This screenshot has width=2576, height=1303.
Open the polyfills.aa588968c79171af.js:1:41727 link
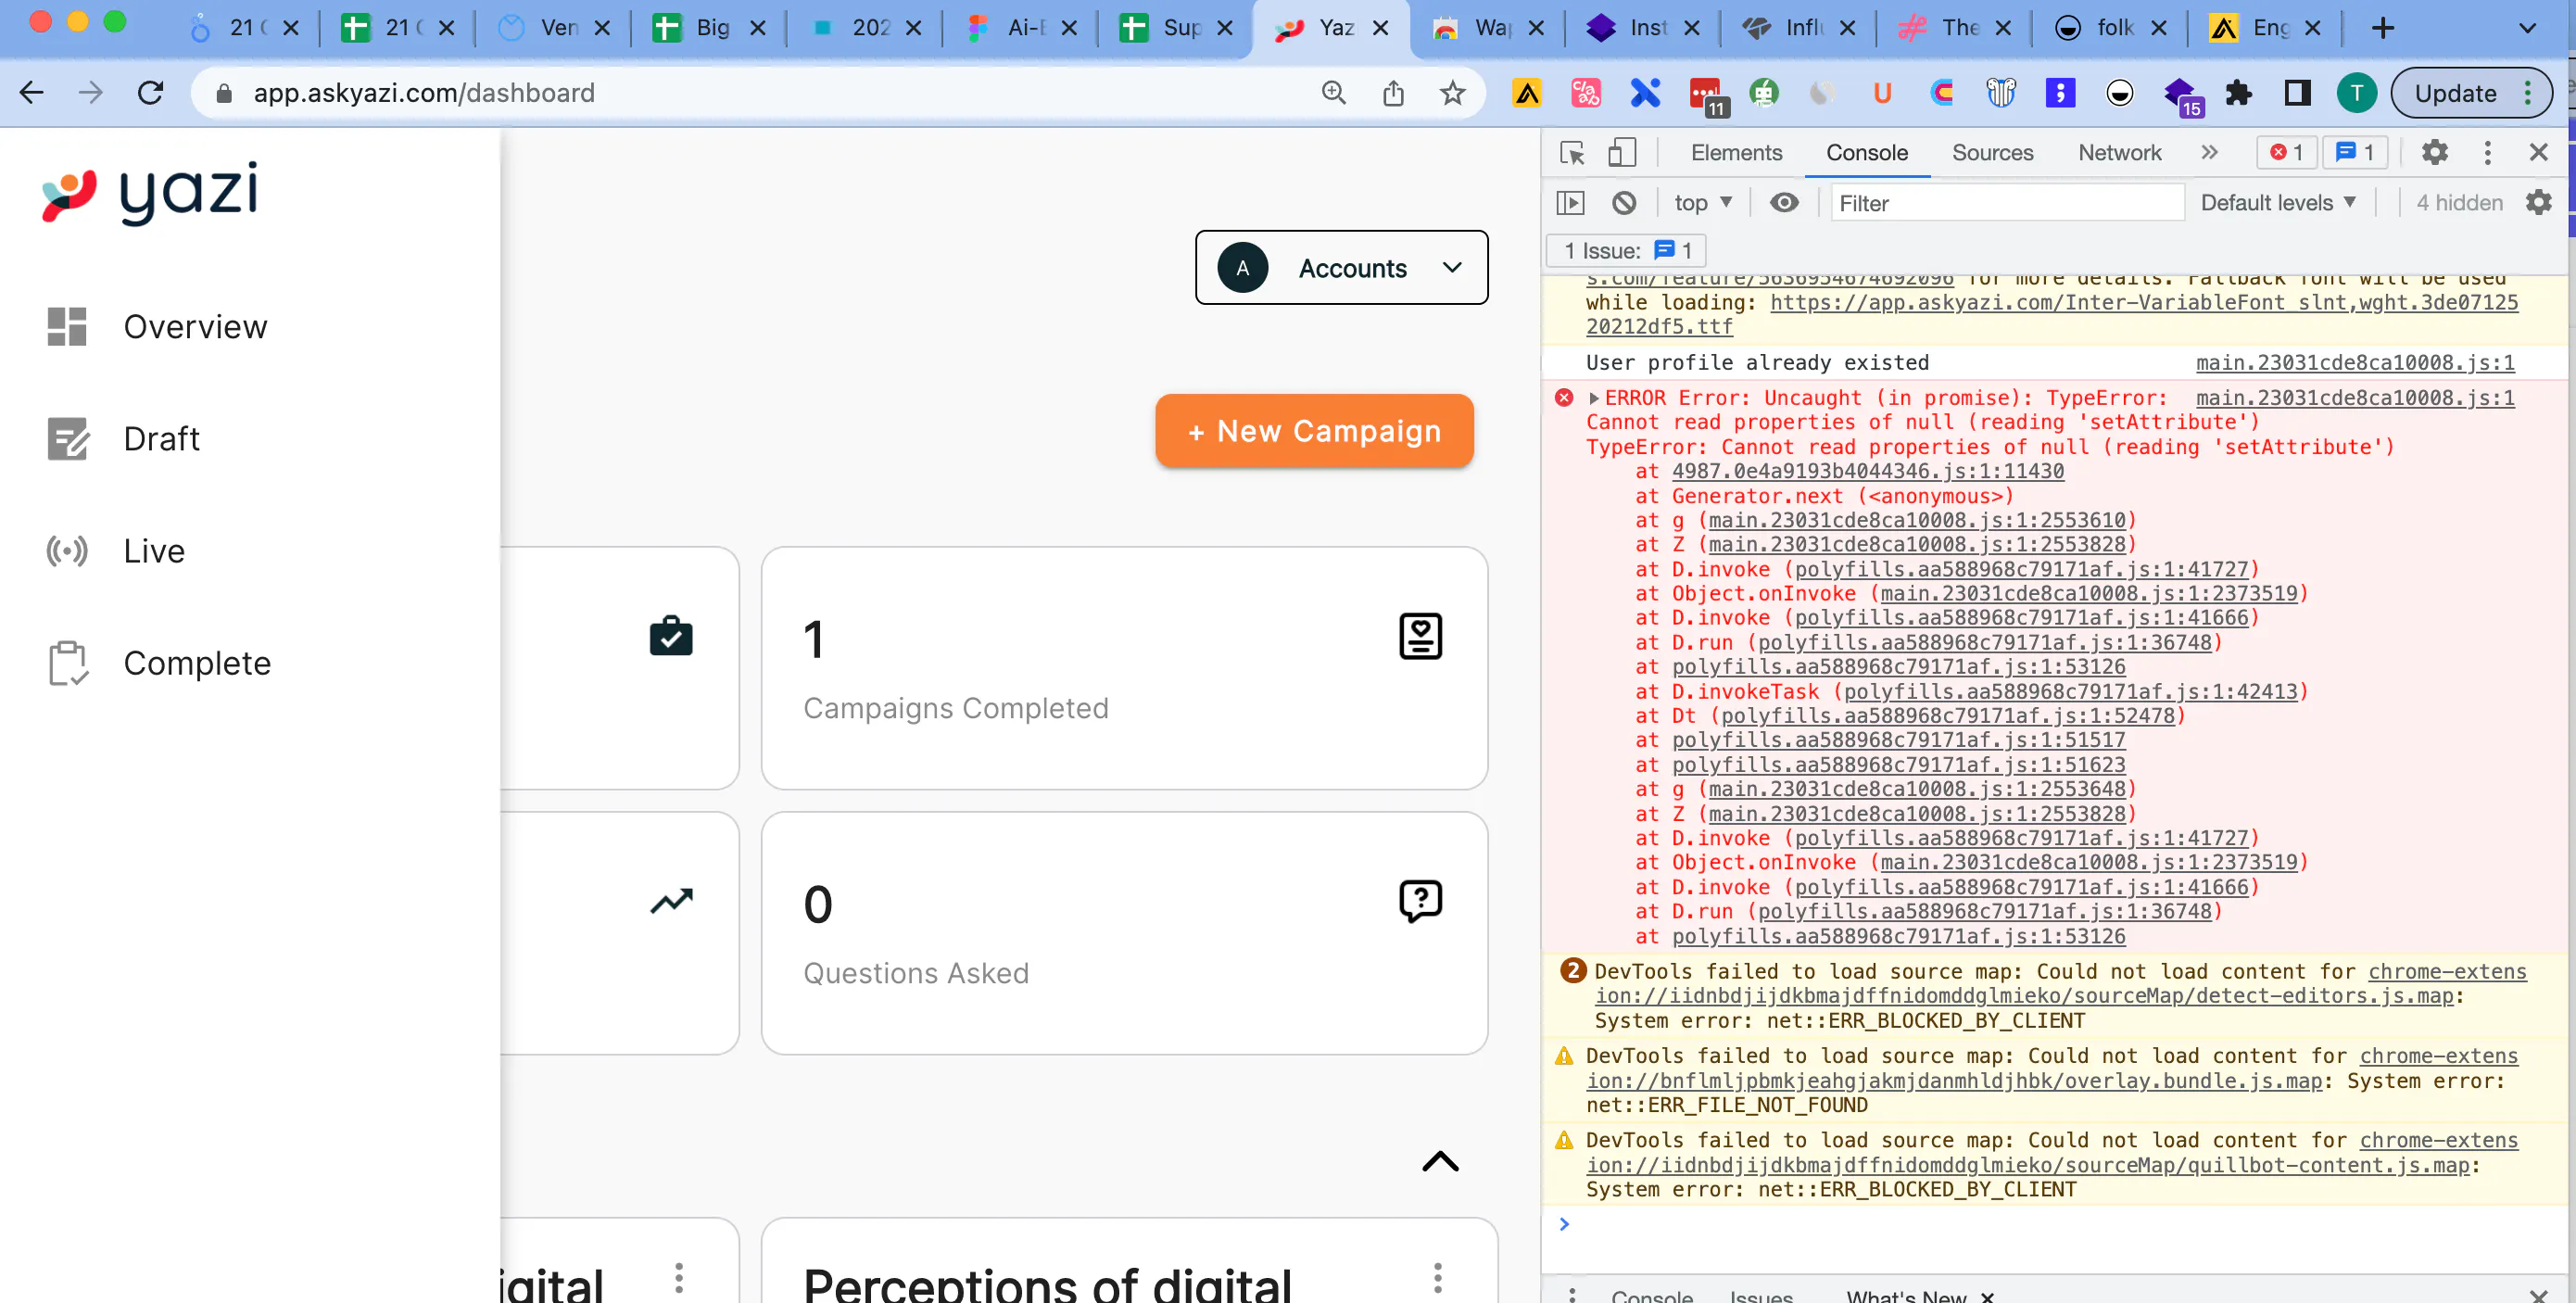pyautogui.click(x=2020, y=569)
